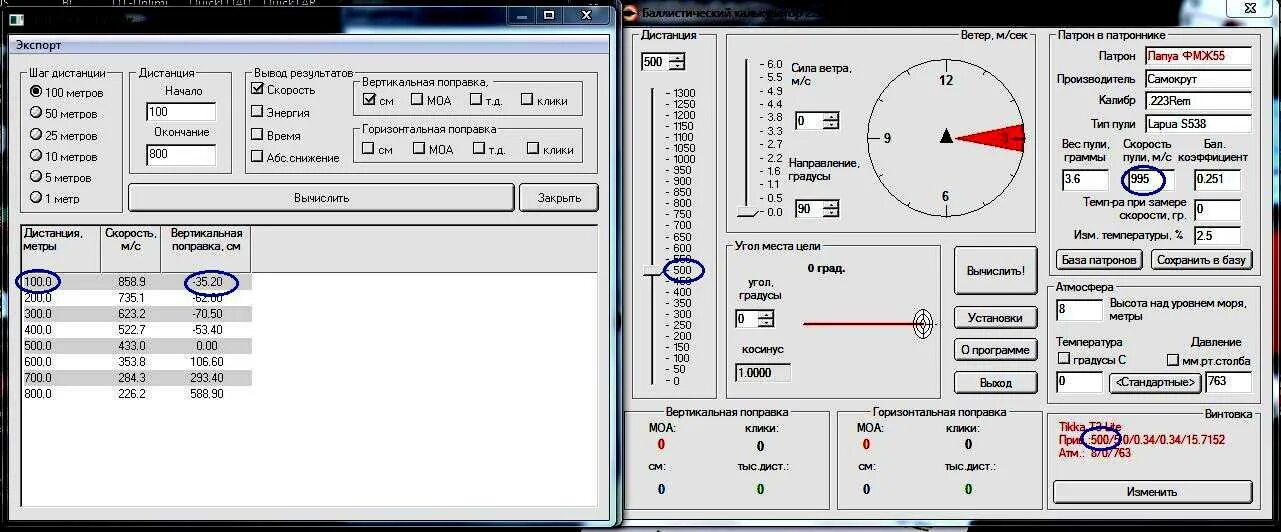Click the vertical distance slider handle

652,271
